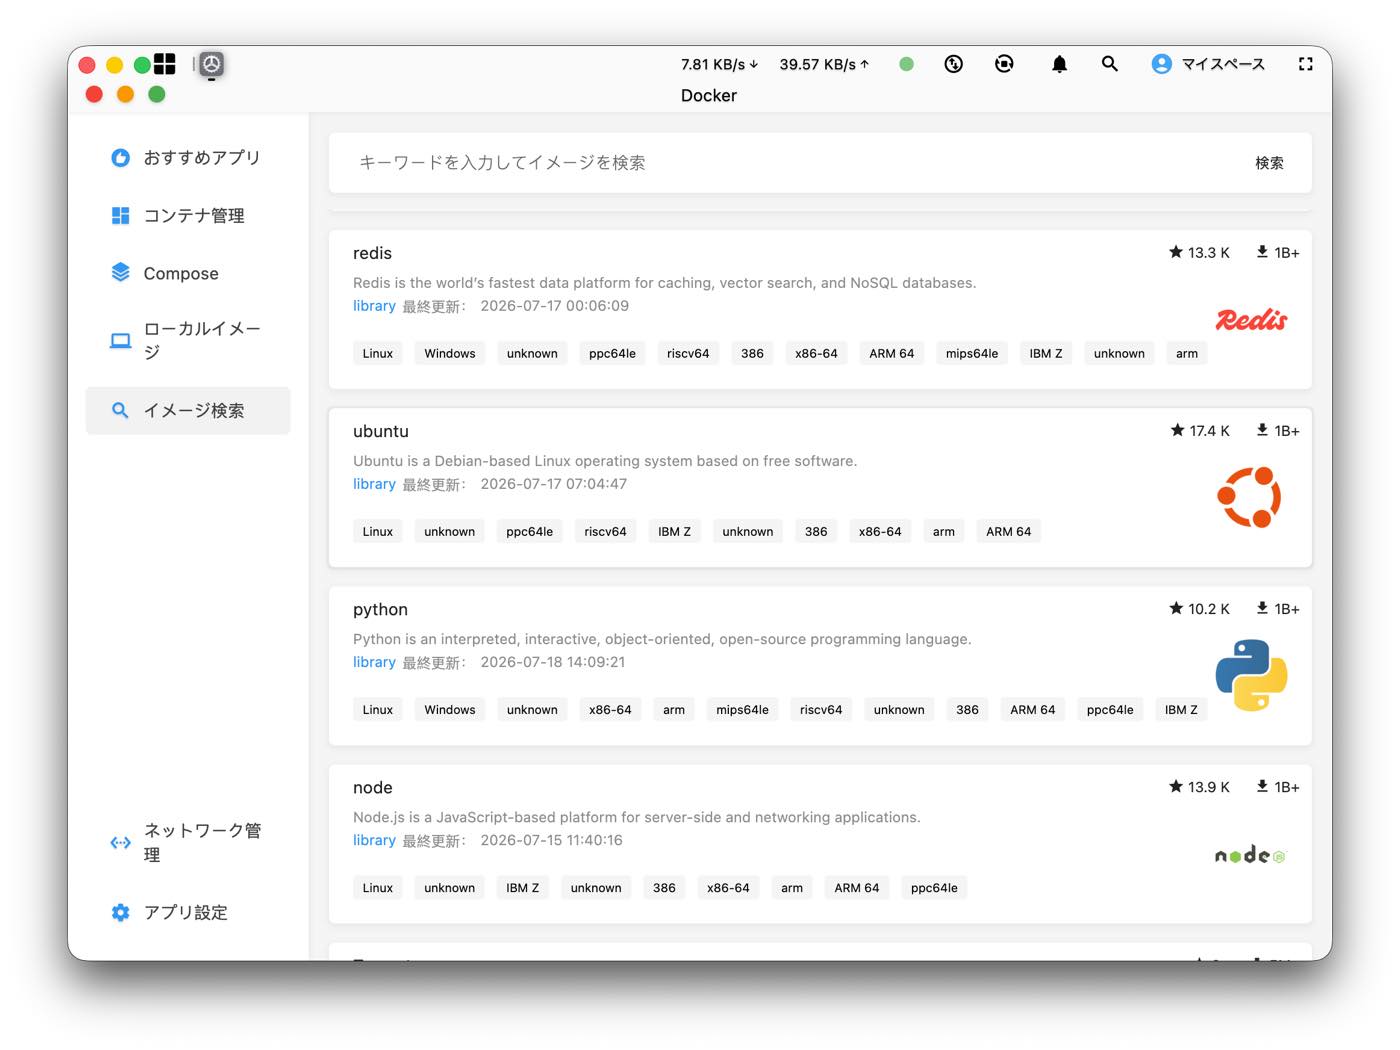The width and height of the screenshot is (1400, 1050).
Task: Click the node image title
Action: coord(373,788)
